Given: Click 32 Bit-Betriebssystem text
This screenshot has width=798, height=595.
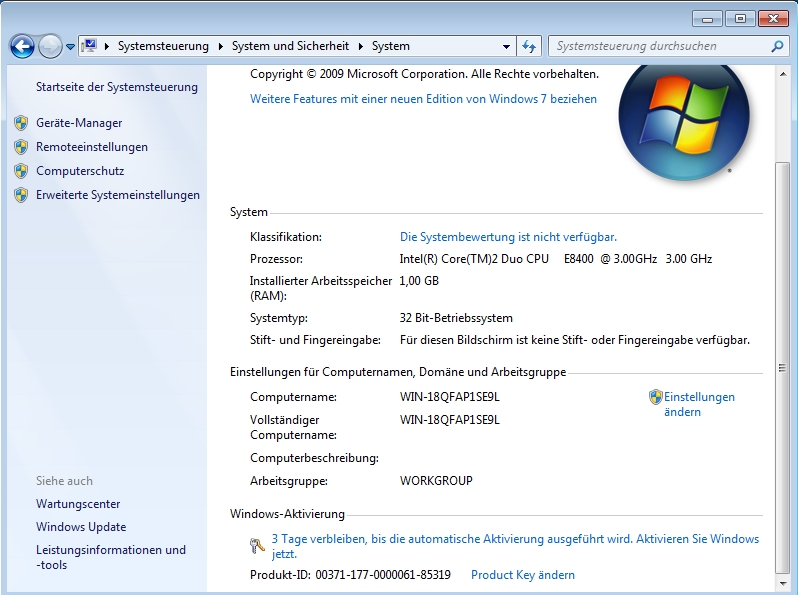Looking at the screenshot, I should click(x=456, y=318).
